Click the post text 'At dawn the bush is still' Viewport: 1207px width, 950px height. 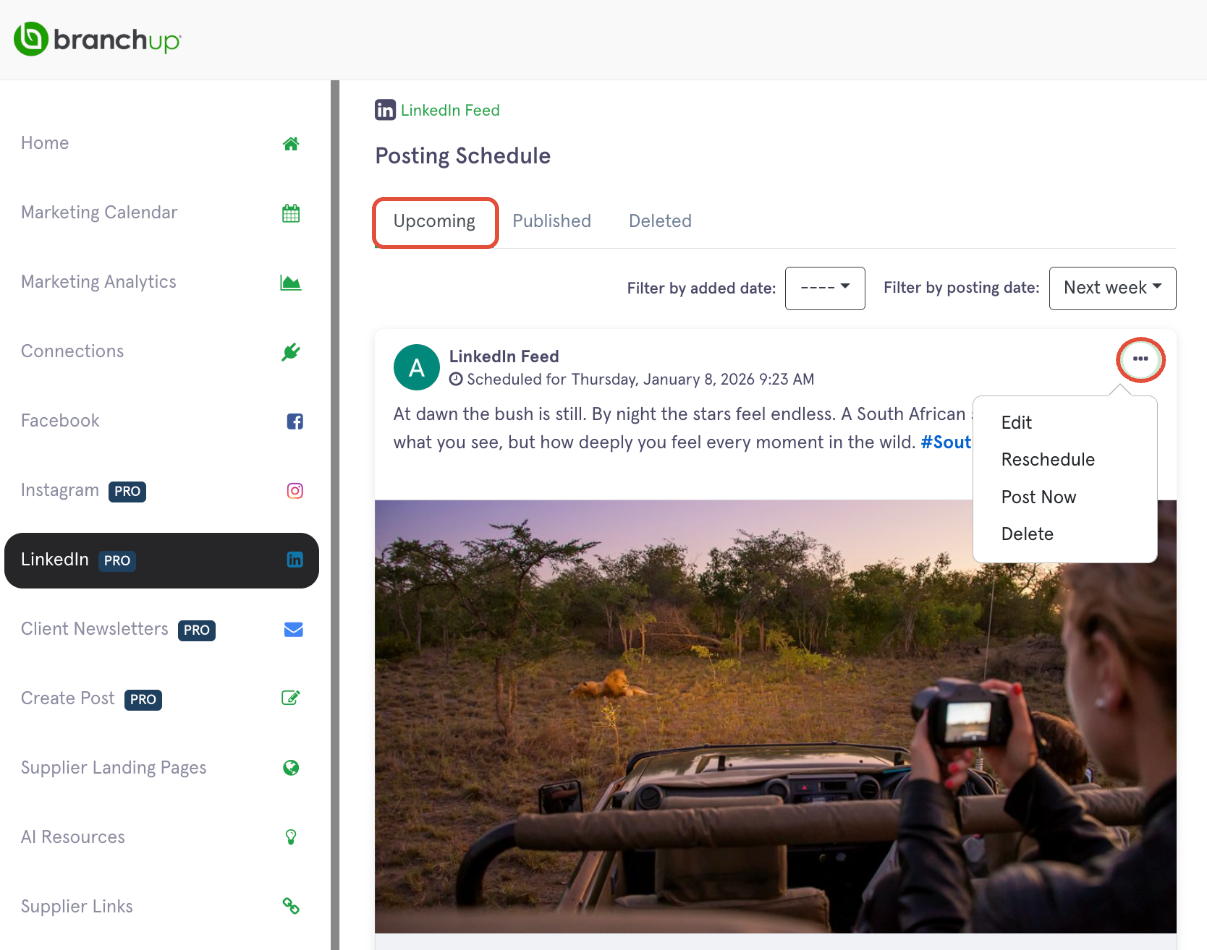pyautogui.click(x=487, y=414)
